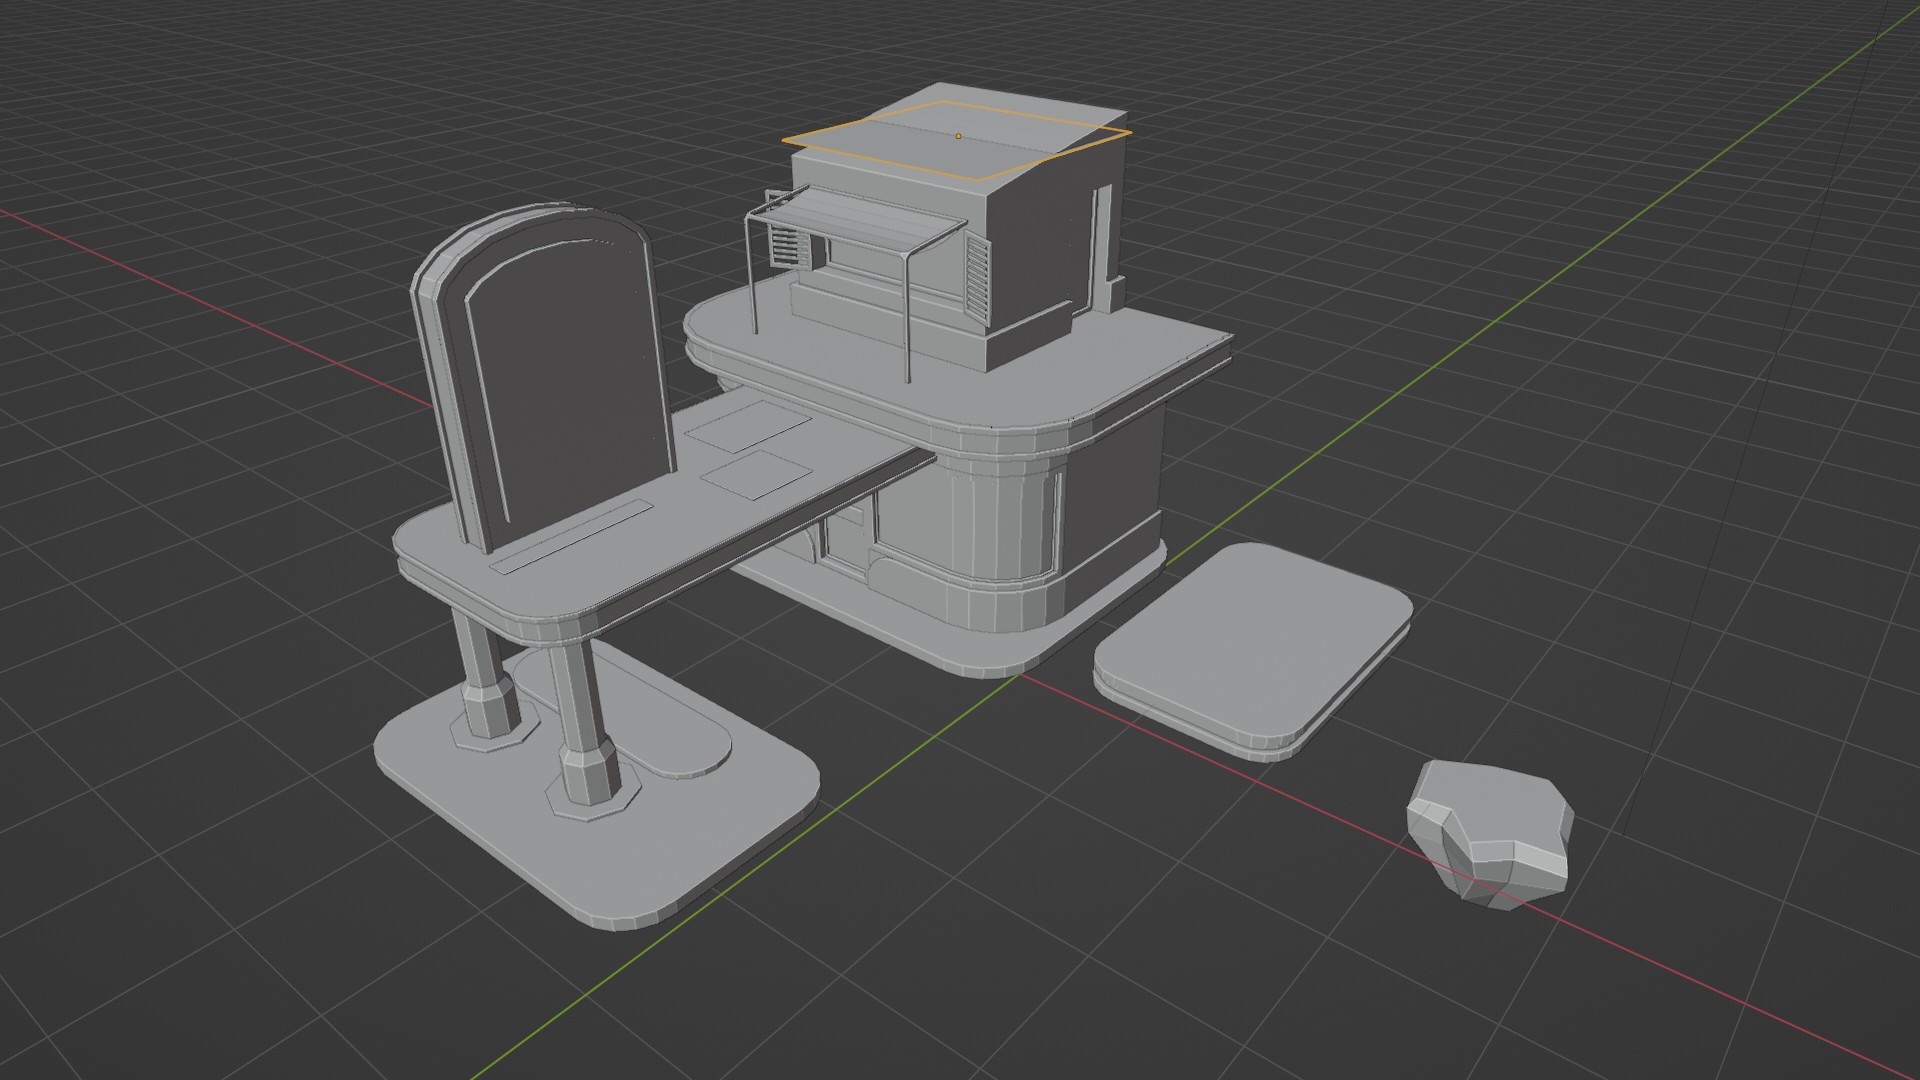Click the orange origin dot on roof plane
1920x1080 pixels.
[958, 136]
